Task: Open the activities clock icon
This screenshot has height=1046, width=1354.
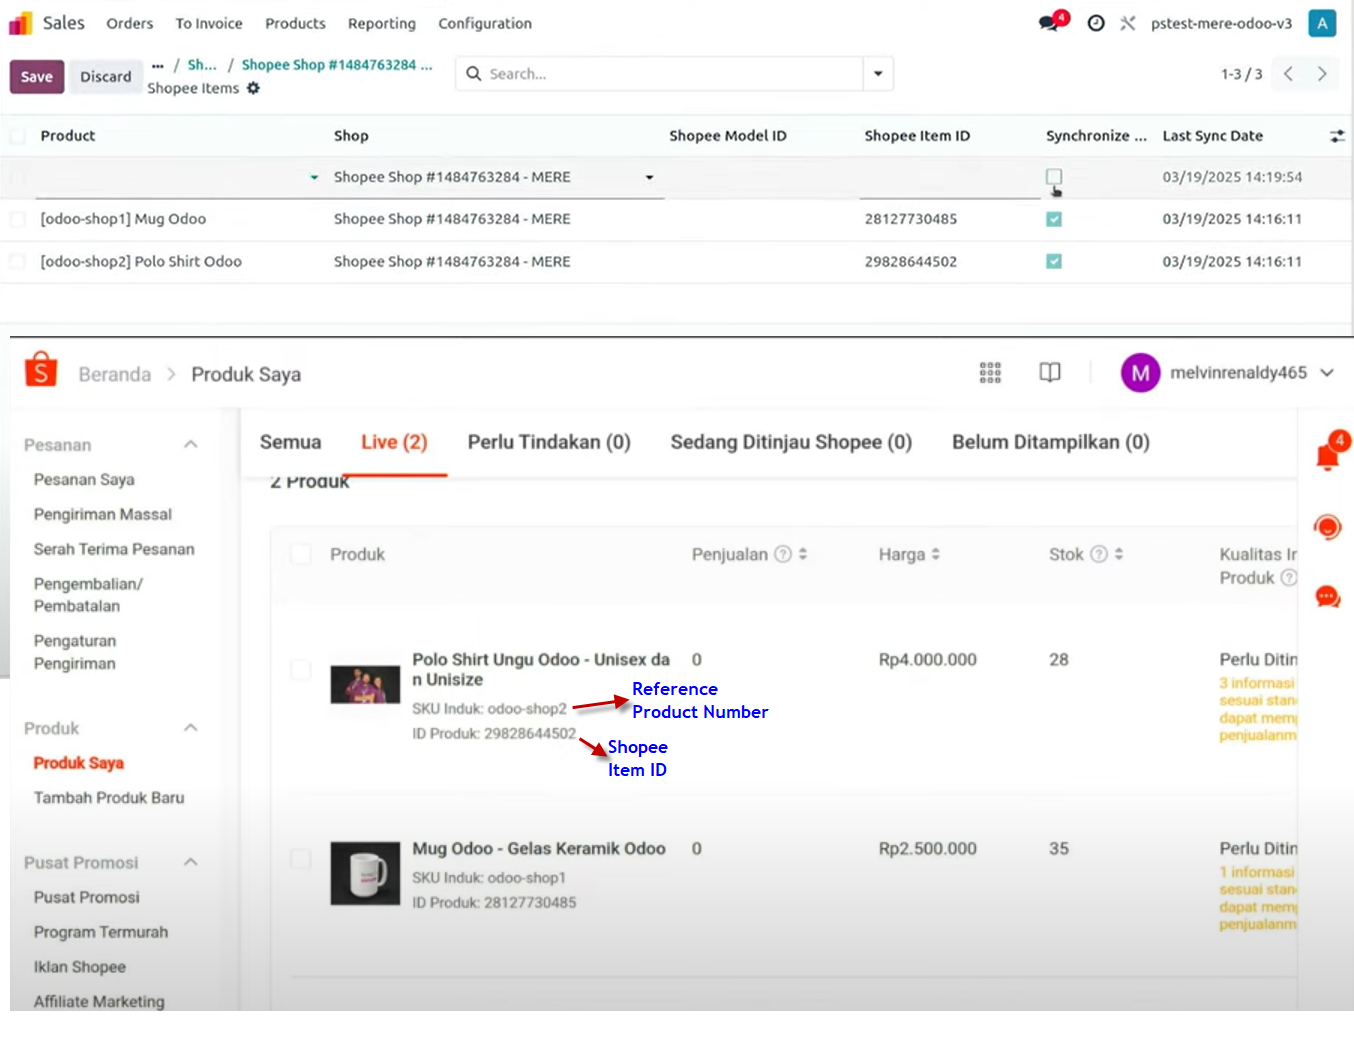Action: pyautogui.click(x=1096, y=23)
